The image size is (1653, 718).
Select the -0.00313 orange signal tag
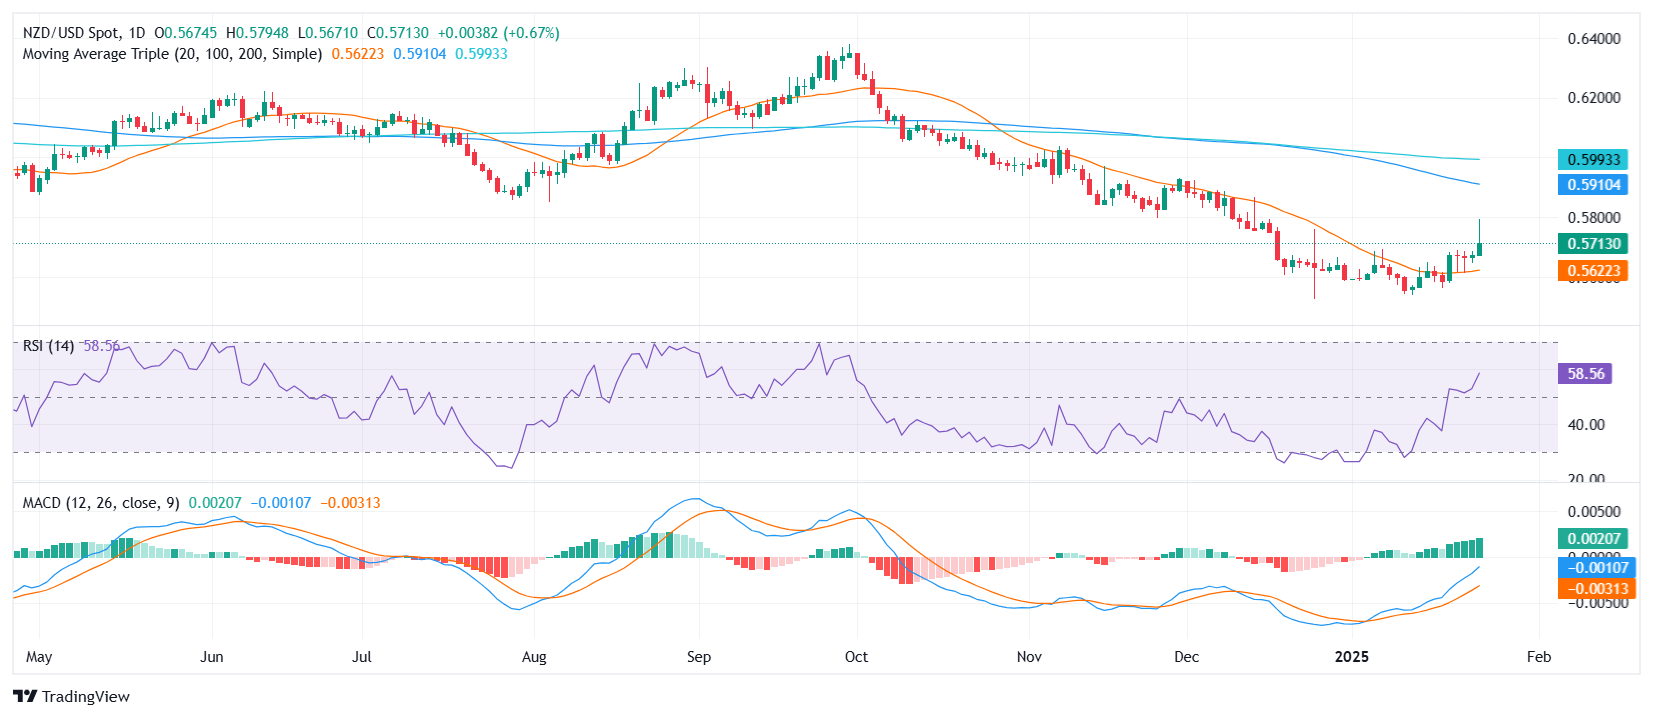1596,589
